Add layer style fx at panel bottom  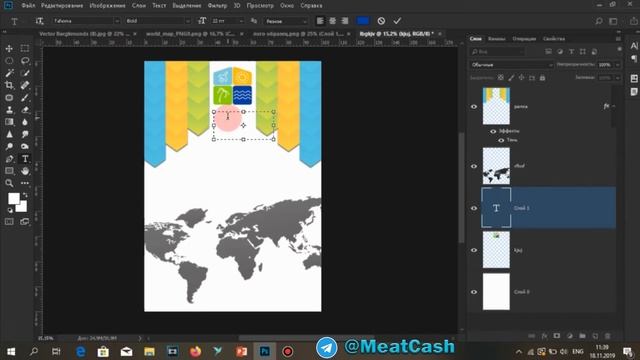(x=544, y=336)
